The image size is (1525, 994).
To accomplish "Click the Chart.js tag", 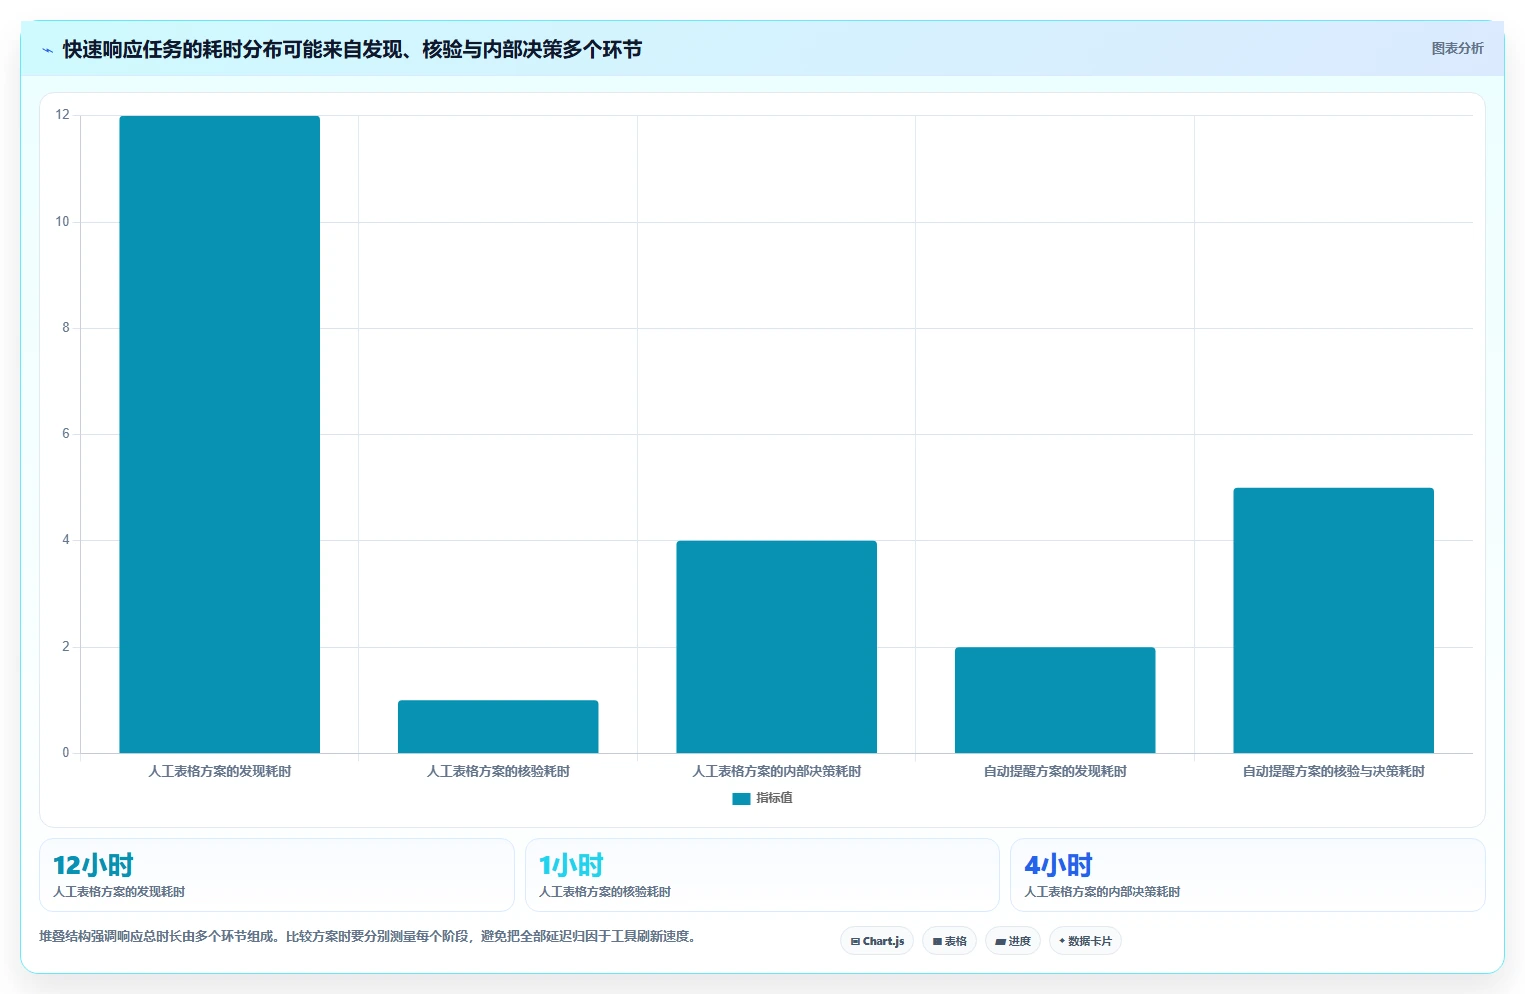I will click(877, 941).
